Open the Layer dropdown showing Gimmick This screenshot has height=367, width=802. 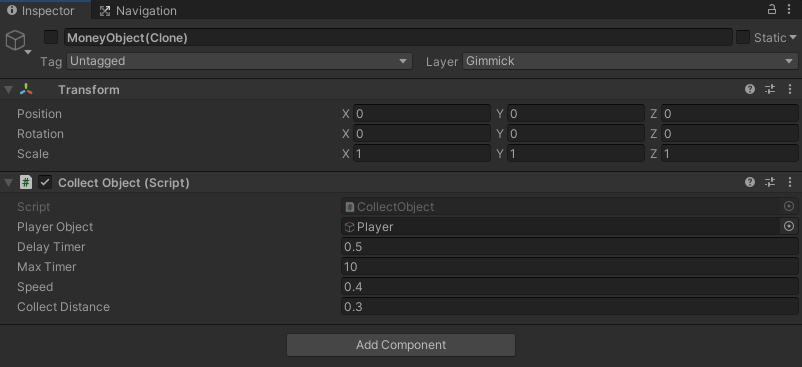pyautogui.click(x=630, y=61)
